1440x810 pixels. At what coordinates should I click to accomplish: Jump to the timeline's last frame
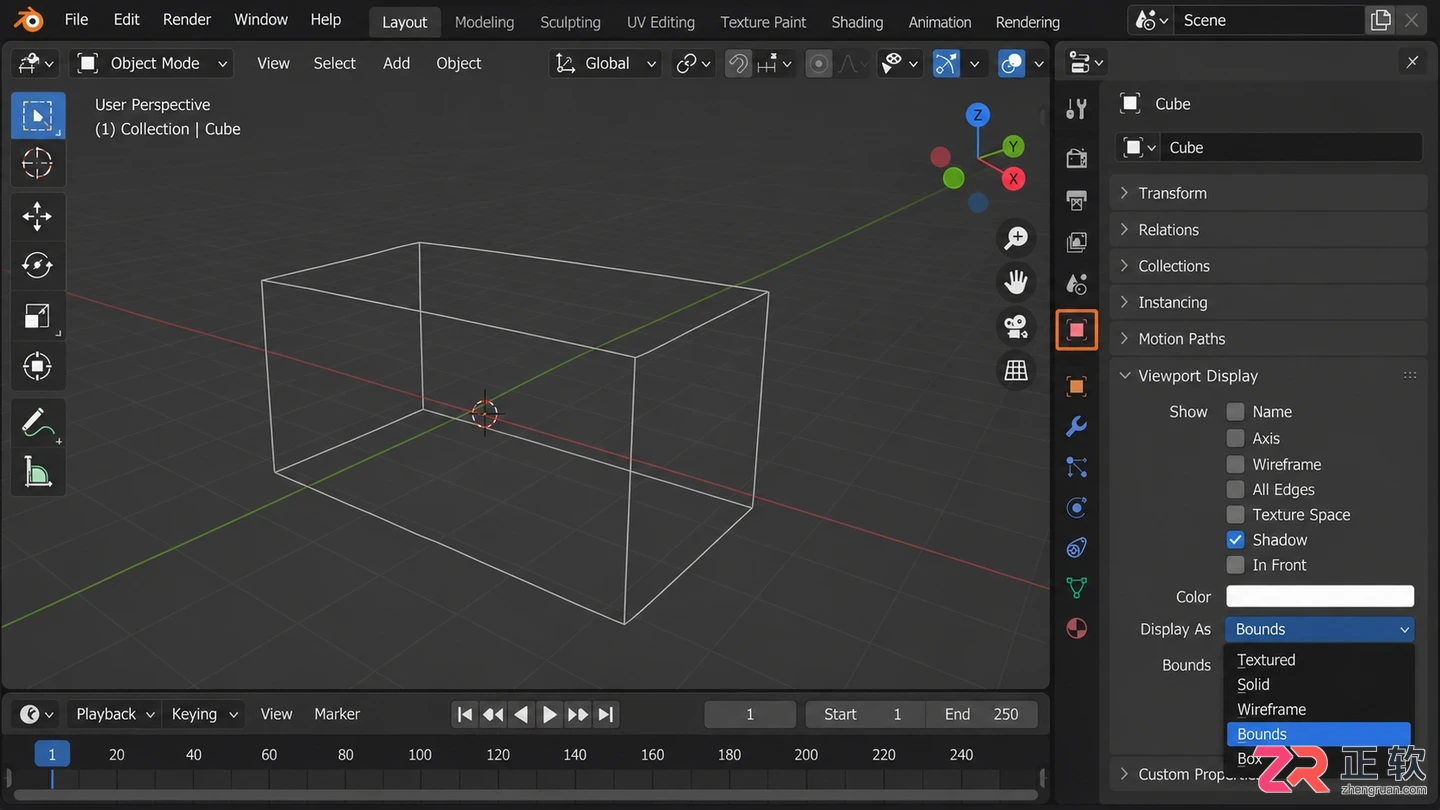(606, 714)
